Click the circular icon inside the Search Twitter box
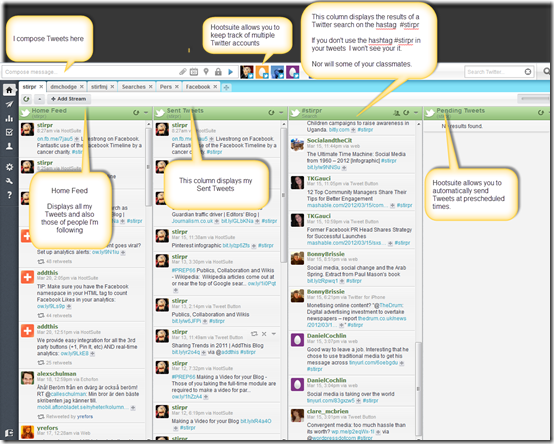 pos(528,72)
